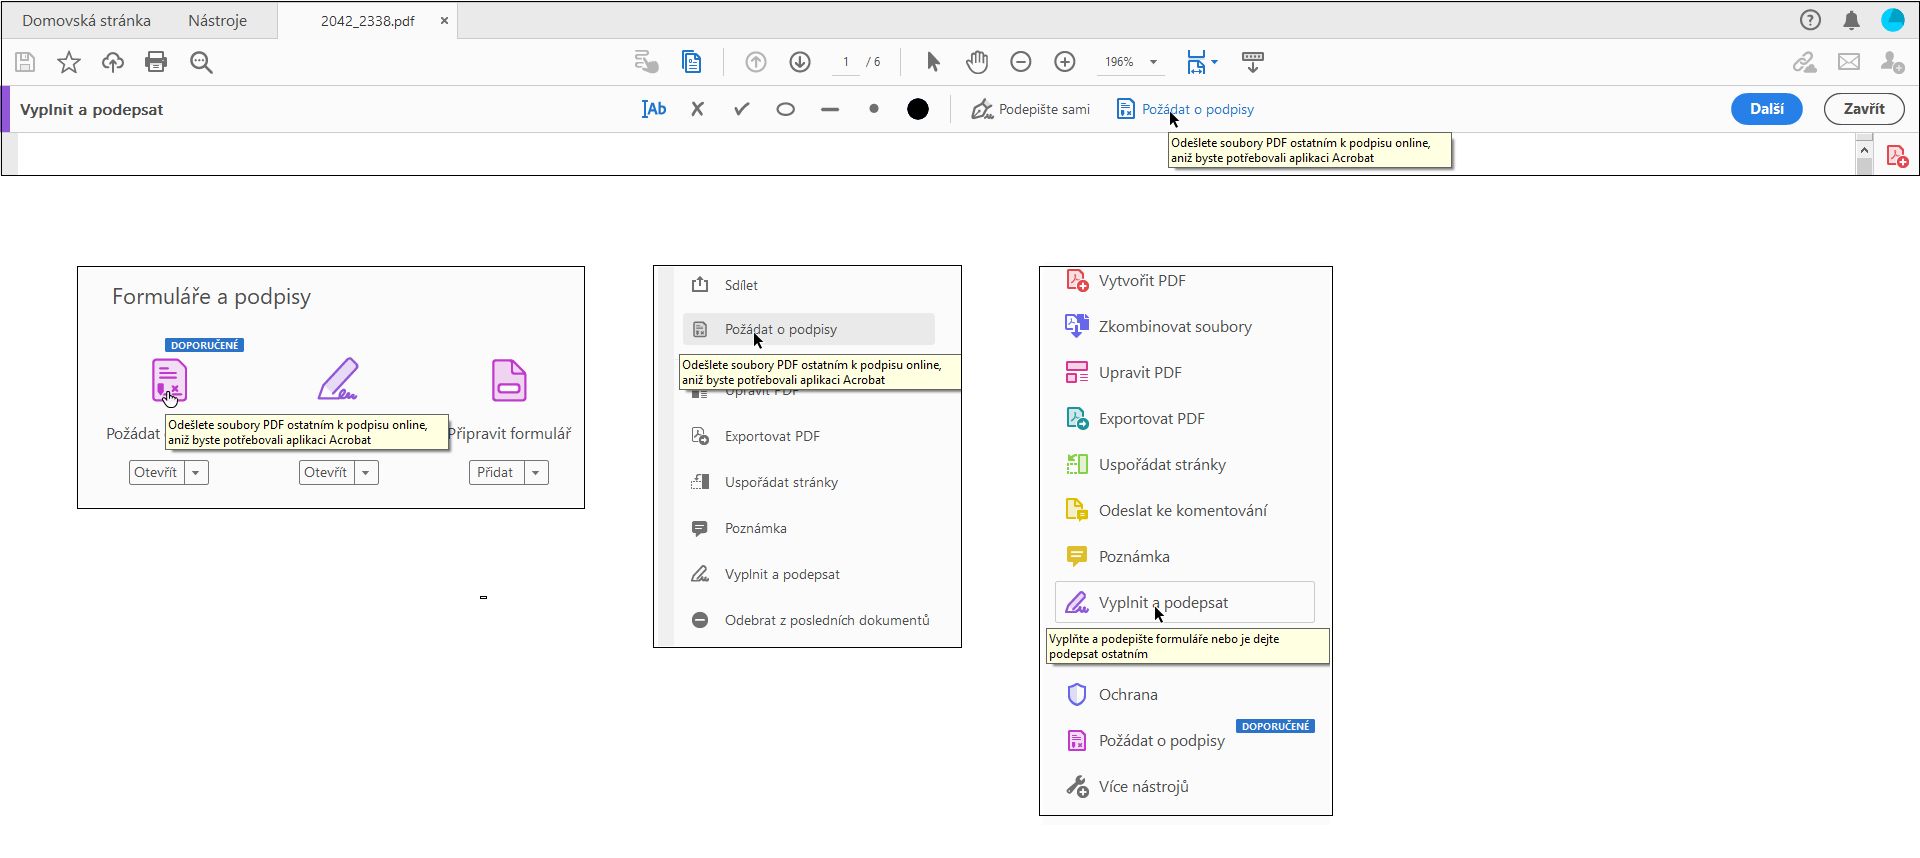Open notifications bell icon

point(1852,20)
